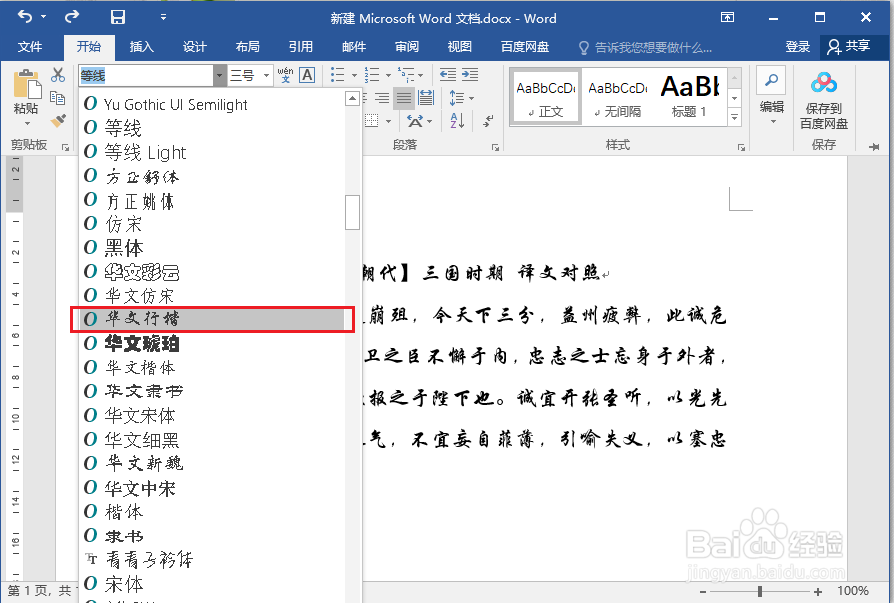Screen dimensions: 894x603
Task: Click the Increase Indent icon
Action: click(469, 73)
